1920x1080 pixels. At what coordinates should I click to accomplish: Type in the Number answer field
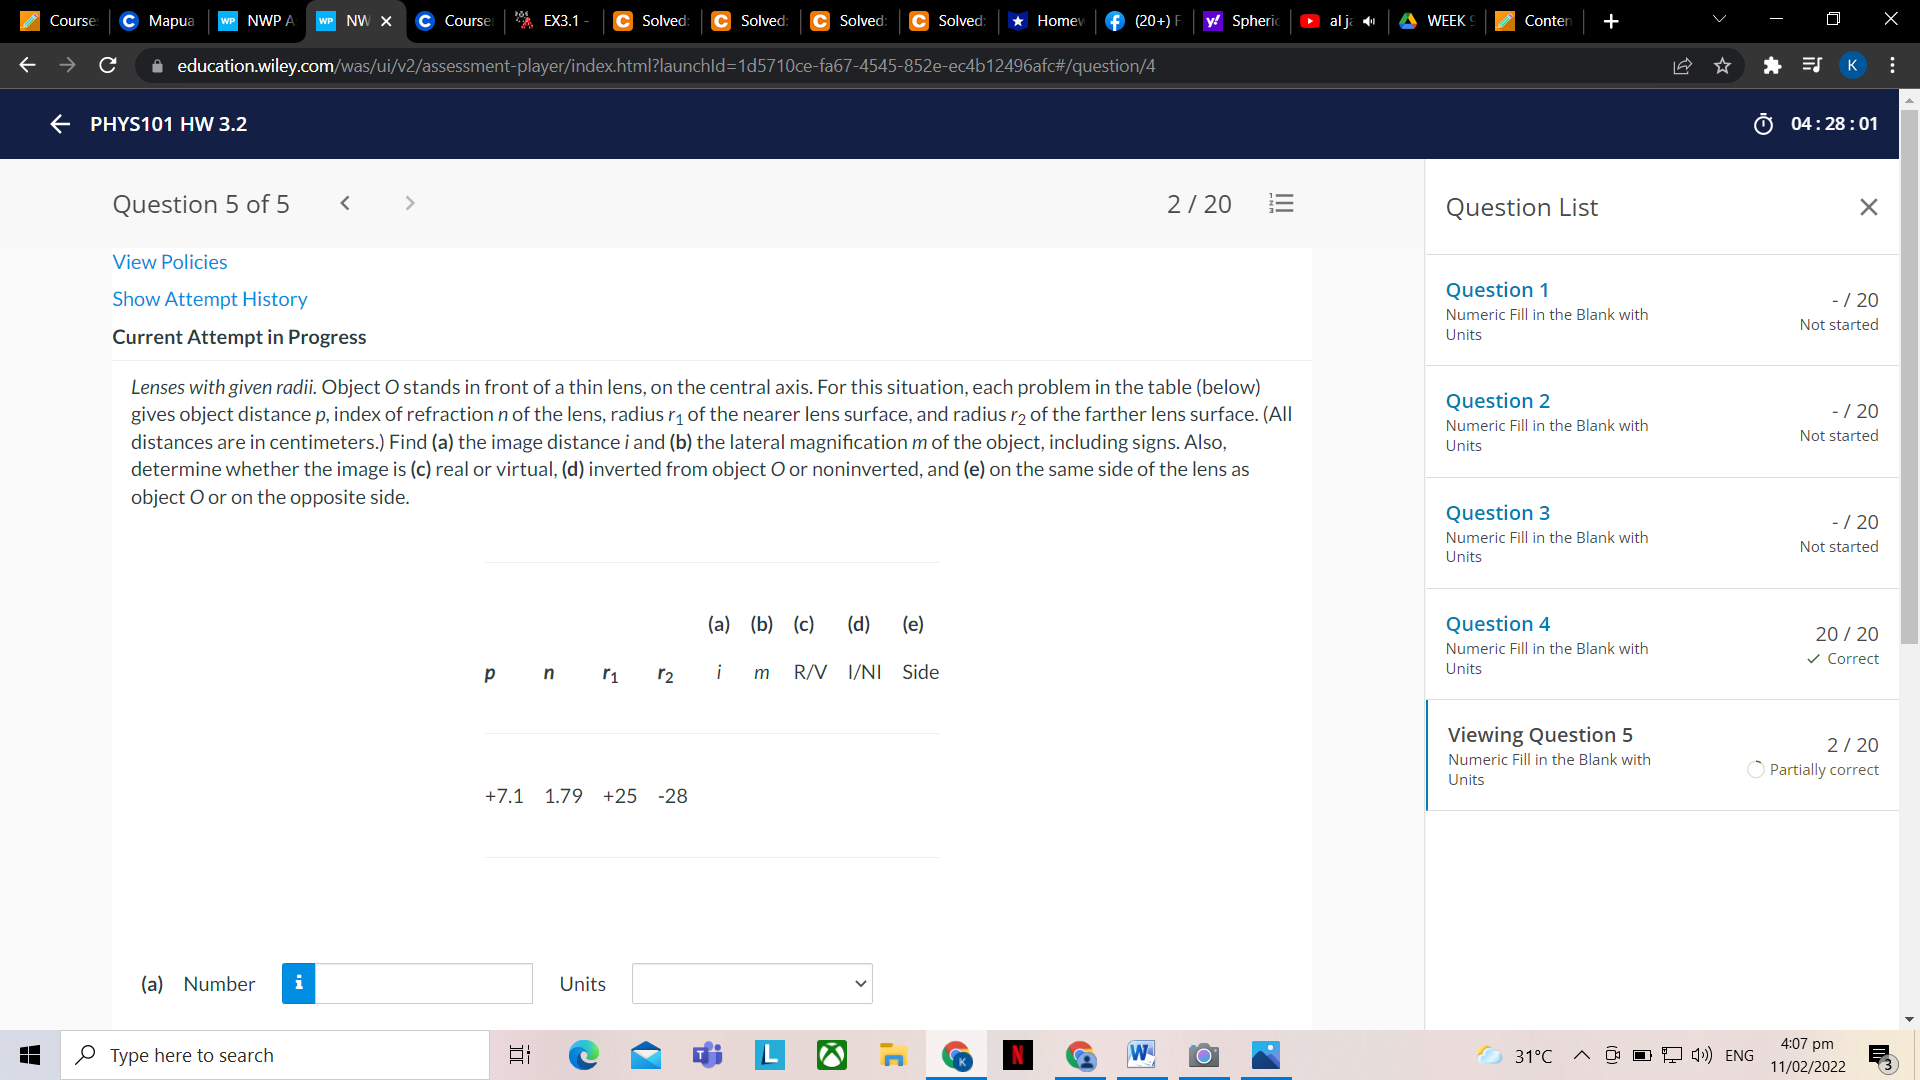pos(424,983)
